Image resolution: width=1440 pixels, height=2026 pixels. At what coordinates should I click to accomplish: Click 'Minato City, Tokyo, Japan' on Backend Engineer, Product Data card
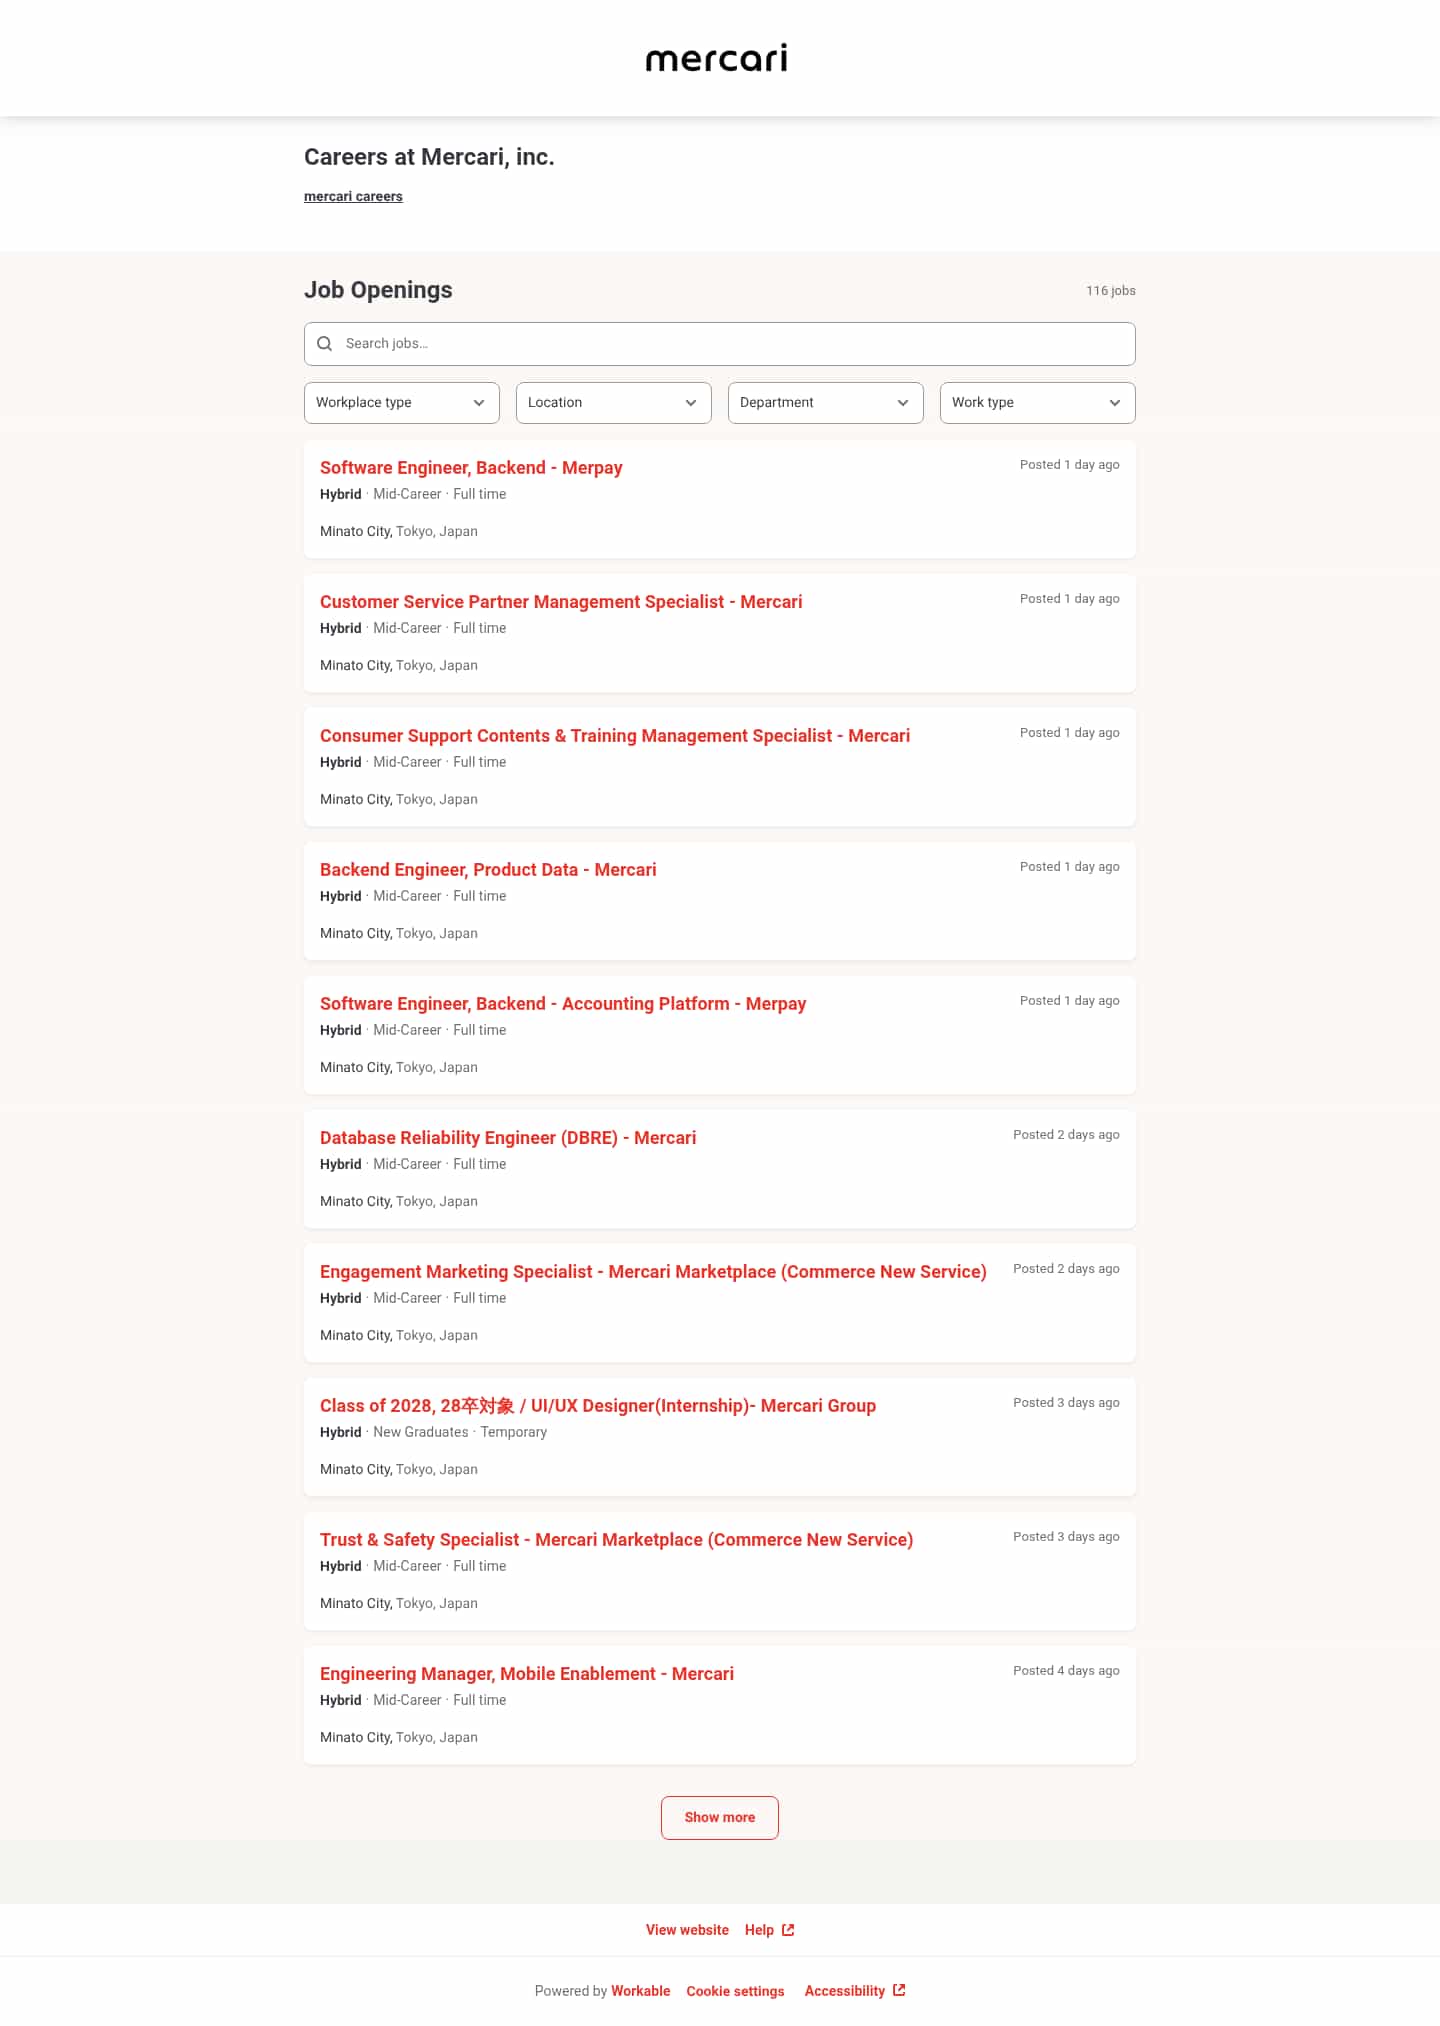[399, 934]
